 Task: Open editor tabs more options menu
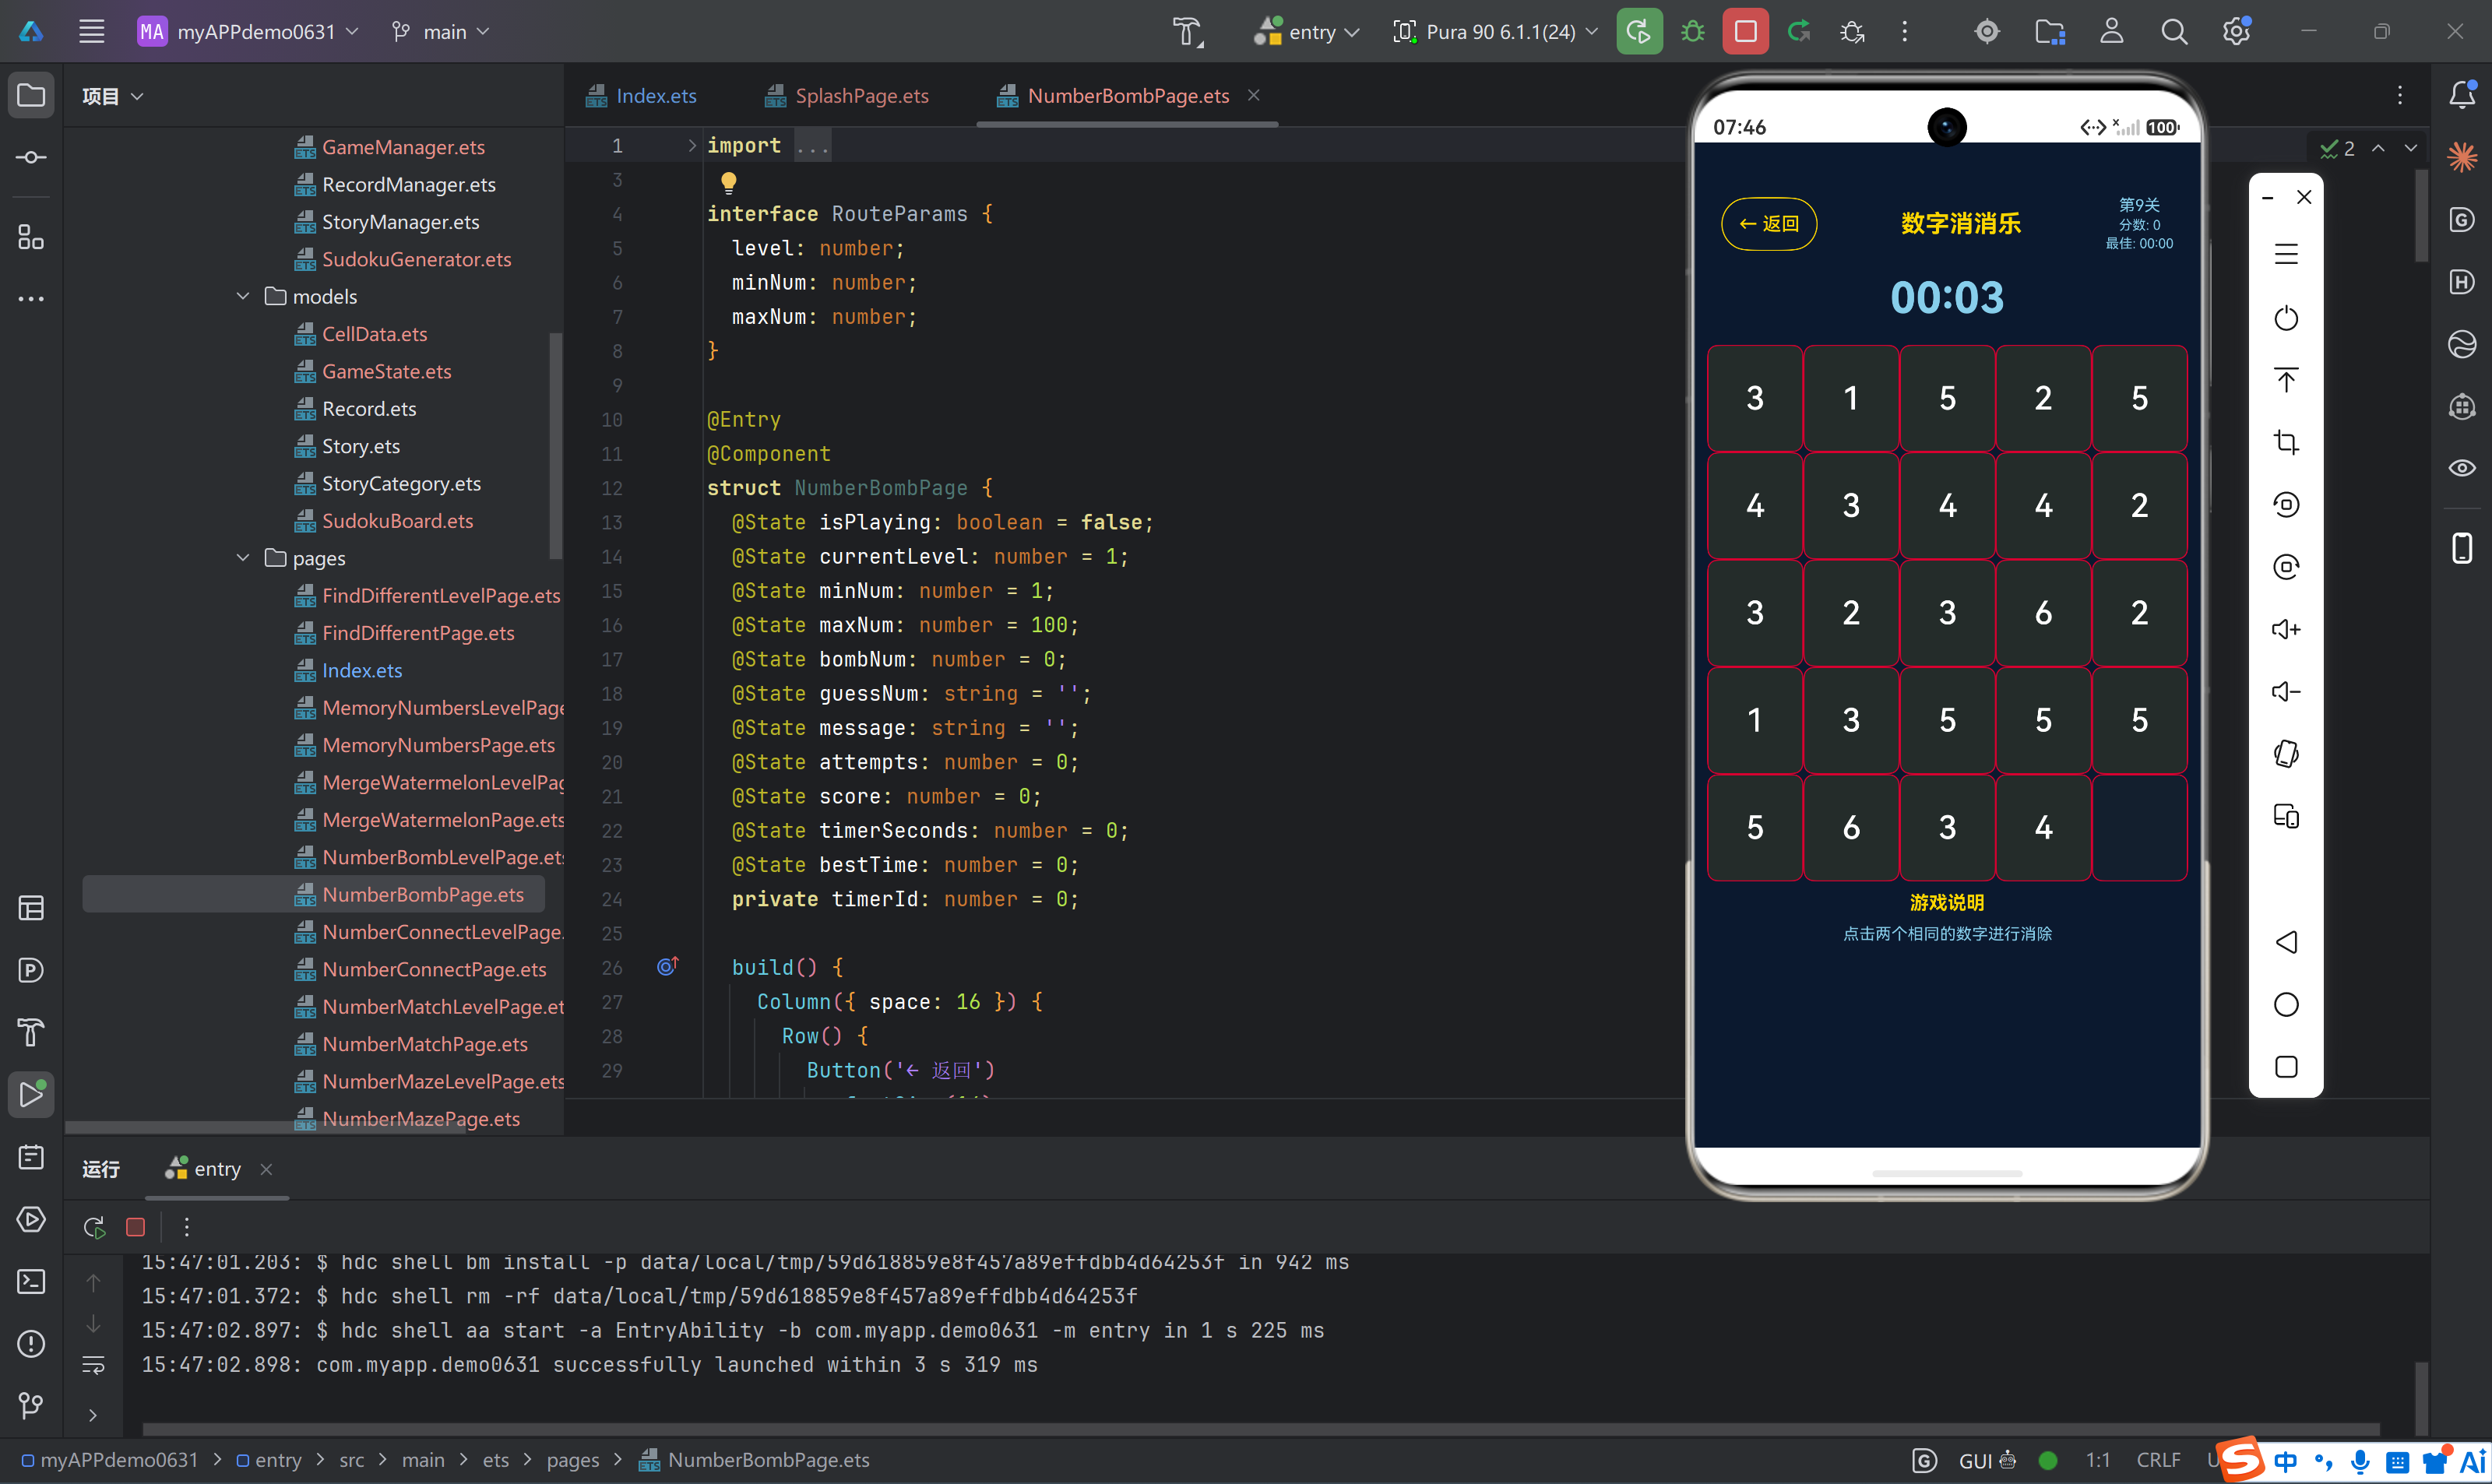pyautogui.click(x=2400, y=95)
